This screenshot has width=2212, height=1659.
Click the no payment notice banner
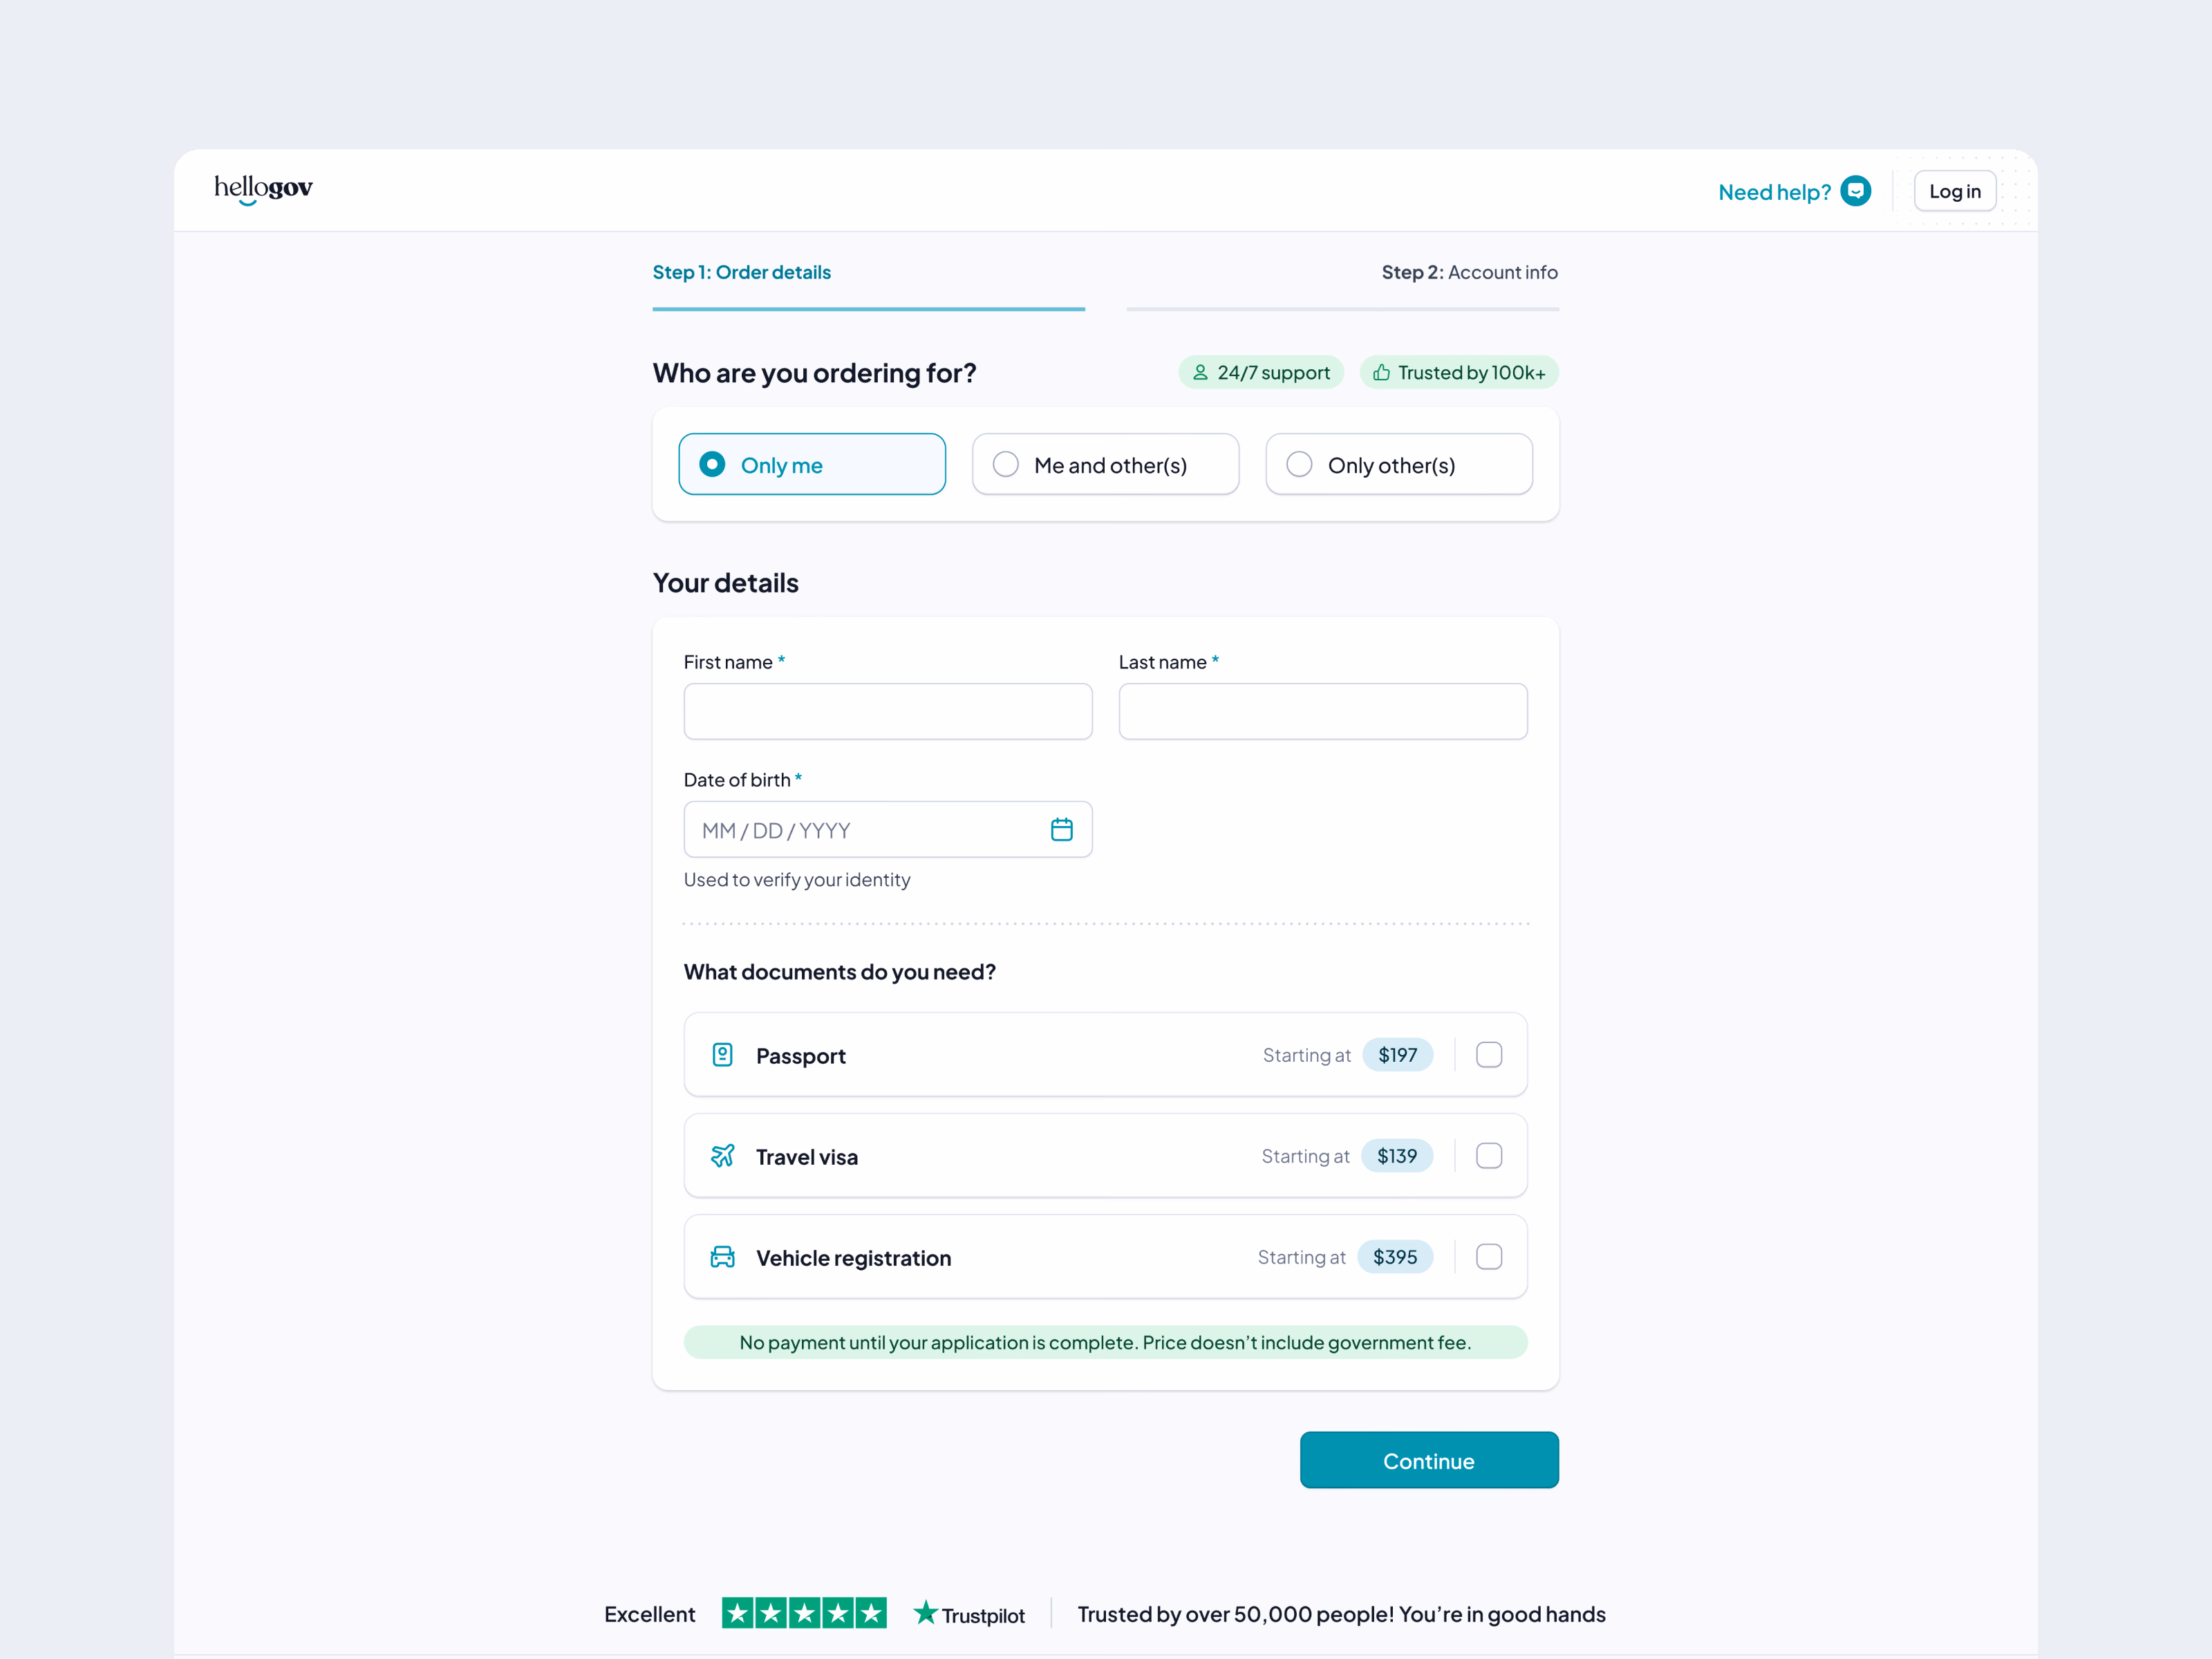(x=1105, y=1342)
